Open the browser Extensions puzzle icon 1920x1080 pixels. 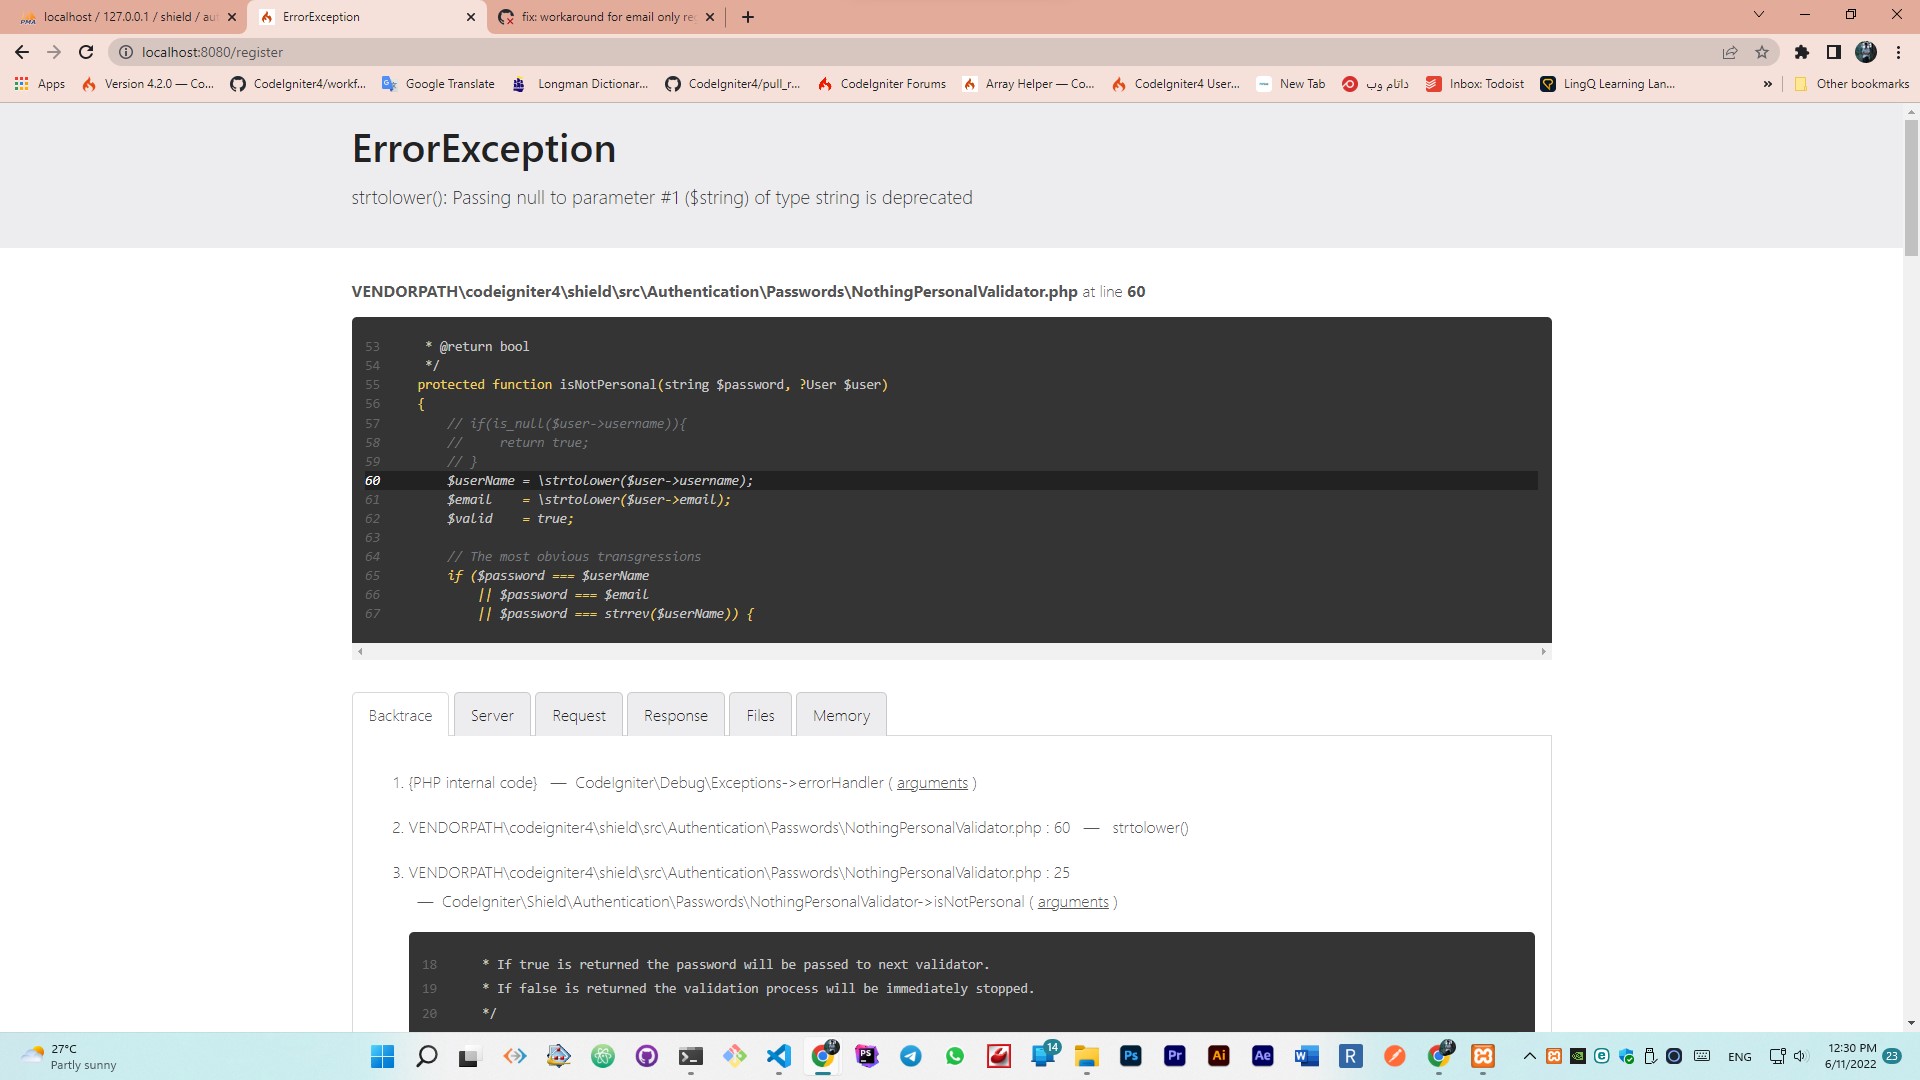pyautogui.click(x=1802, y=52)
